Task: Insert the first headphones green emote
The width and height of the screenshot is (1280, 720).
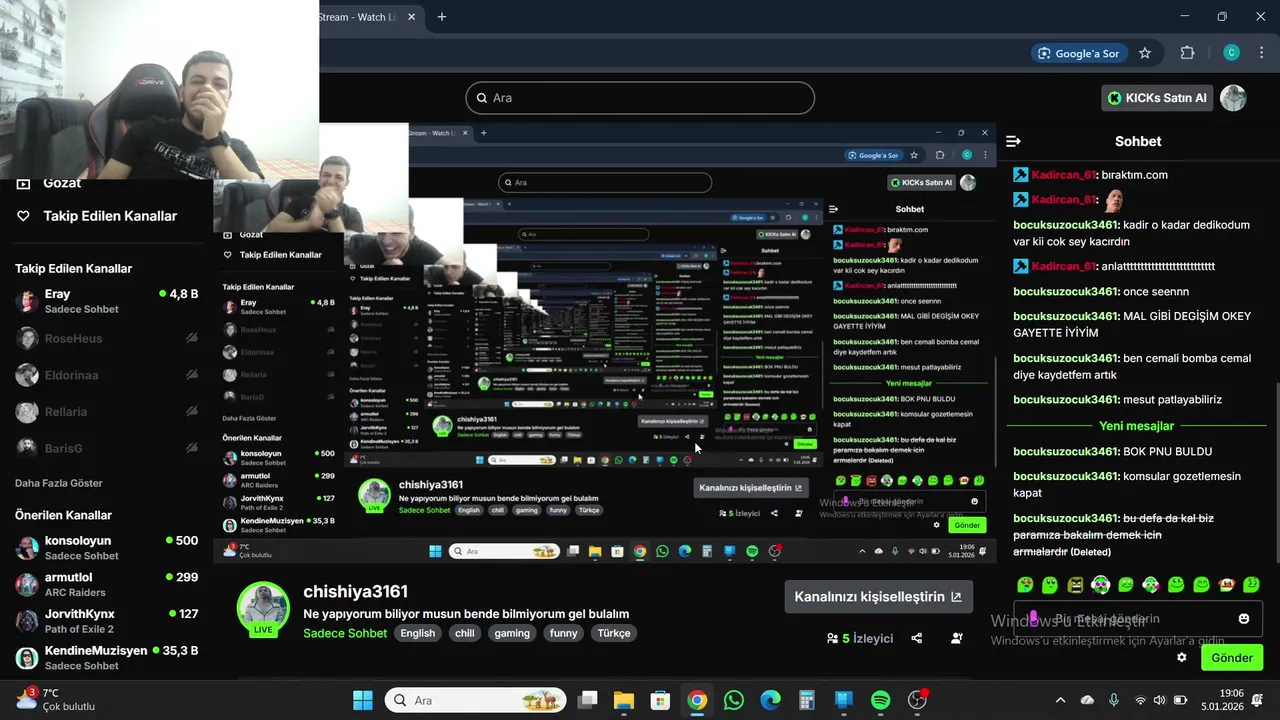Action: 1100,584
